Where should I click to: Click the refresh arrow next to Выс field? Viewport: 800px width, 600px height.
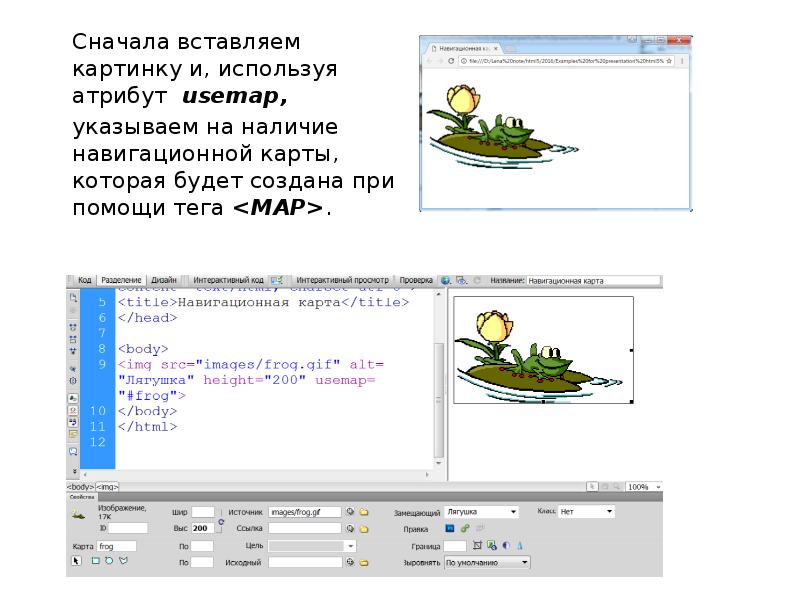point(222,521)
